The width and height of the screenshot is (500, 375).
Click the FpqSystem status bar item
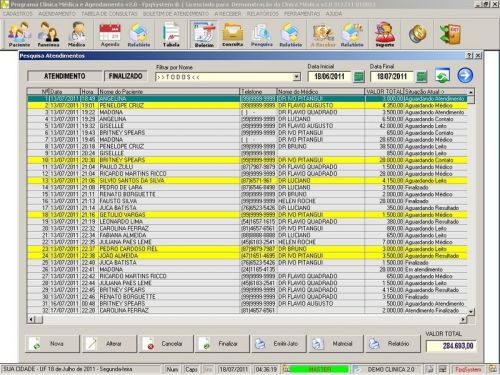(468, 369)
